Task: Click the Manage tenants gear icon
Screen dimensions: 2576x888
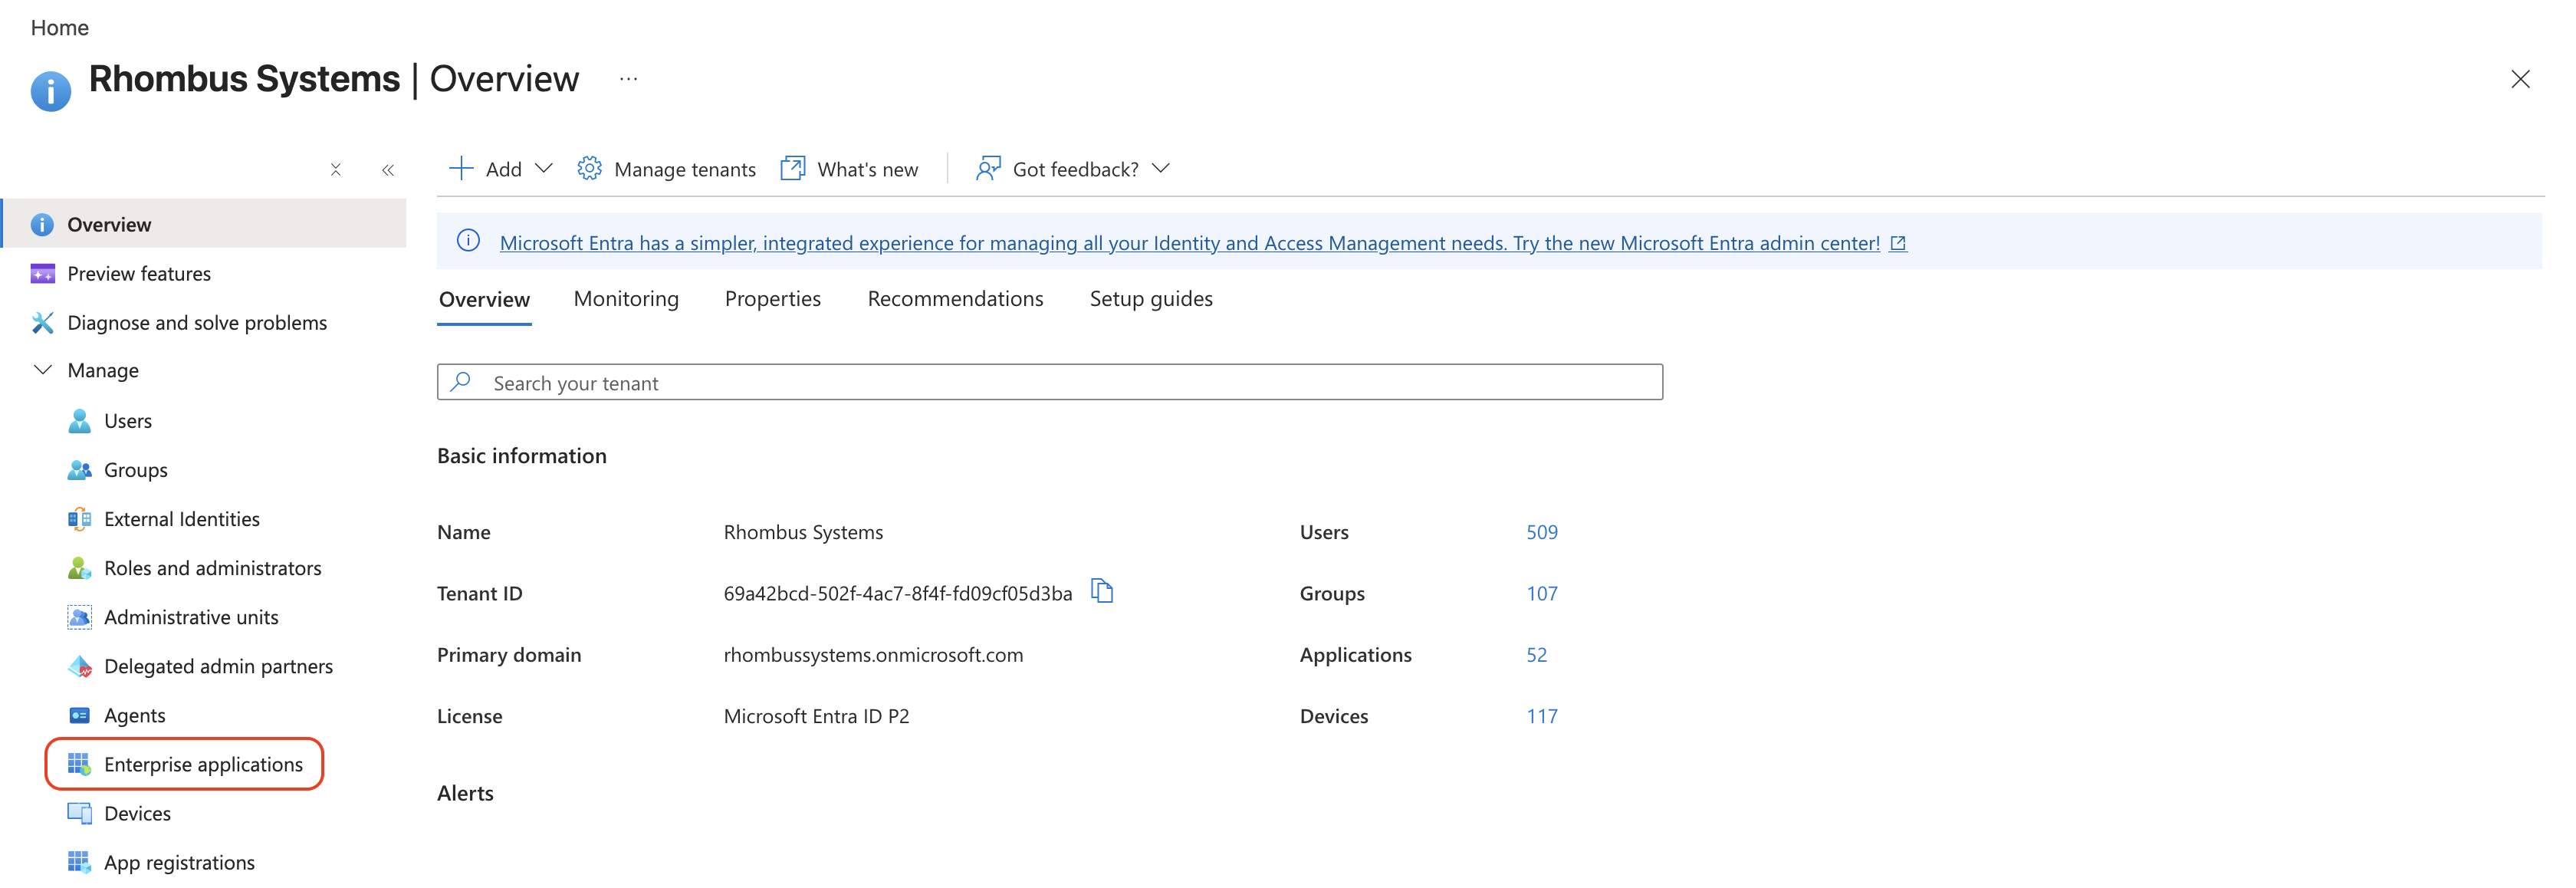Action: pos(589,169)
